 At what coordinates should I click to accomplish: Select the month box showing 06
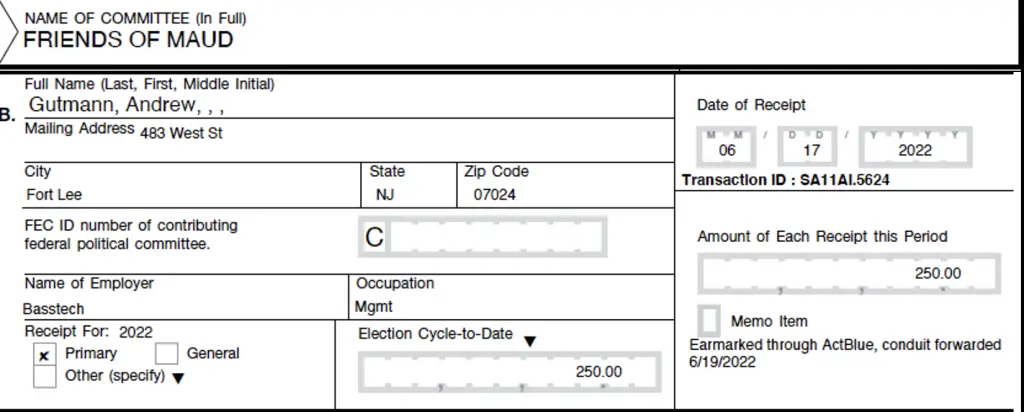click(x=727, y=147)
